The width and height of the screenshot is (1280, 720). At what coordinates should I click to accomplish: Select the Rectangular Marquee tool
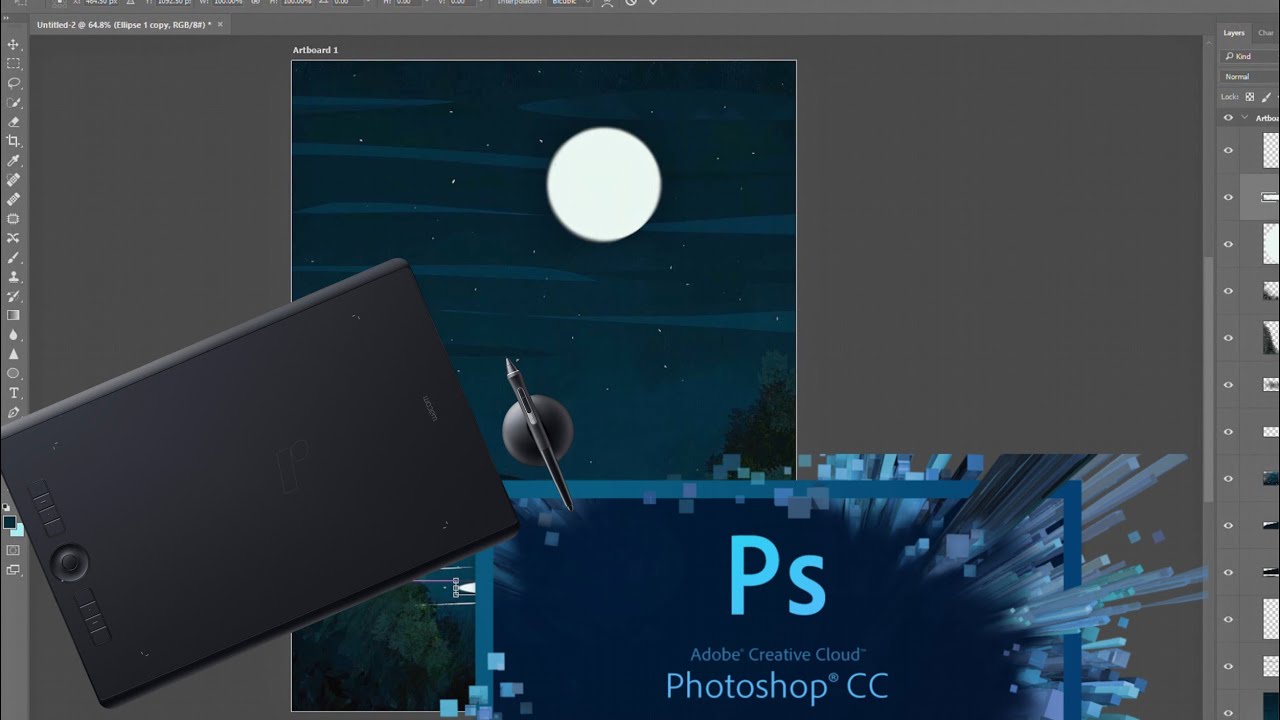(x=14, y=64)
